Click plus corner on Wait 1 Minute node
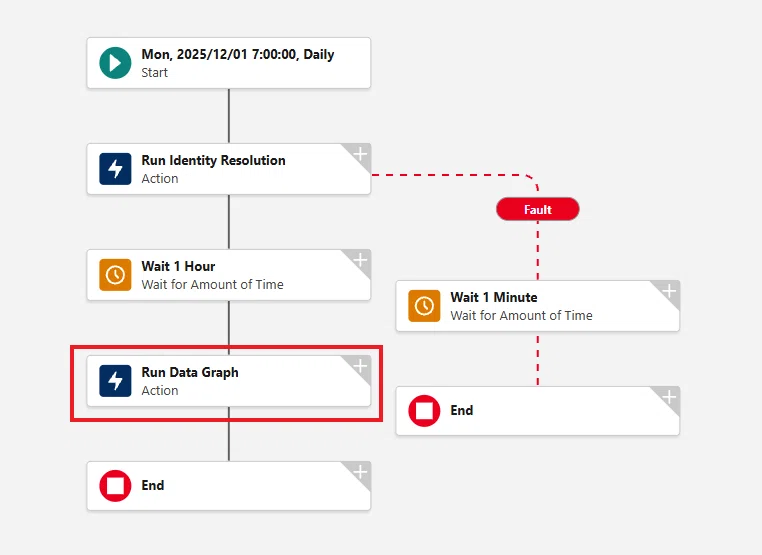Image resolution: width=762 pixels, height=555 pixels. coord(669,292)
